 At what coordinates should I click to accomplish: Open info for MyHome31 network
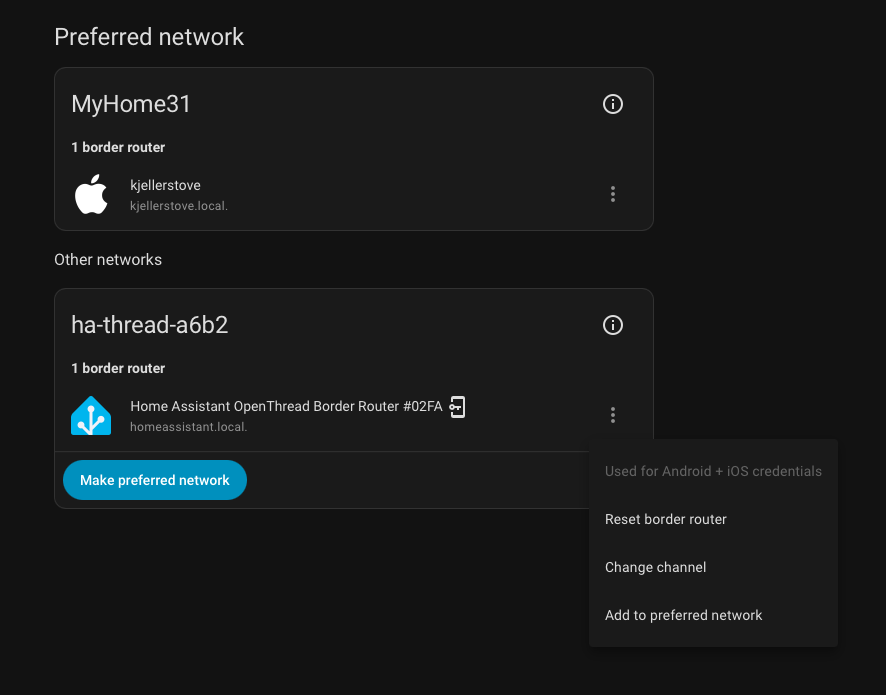613,104
